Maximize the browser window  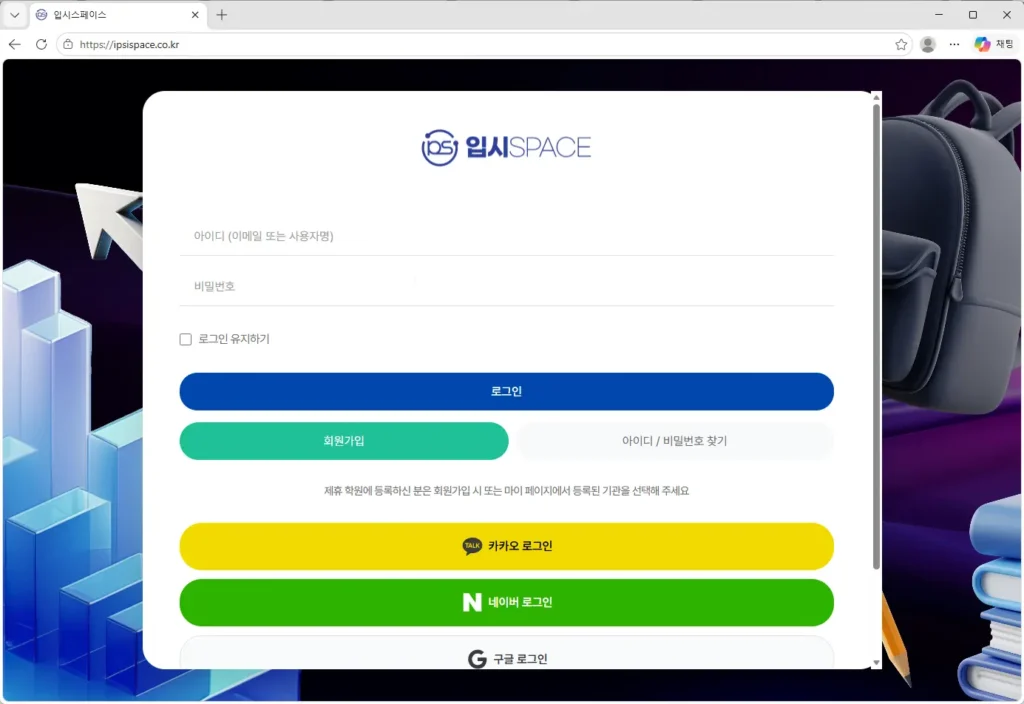[972, 14]
